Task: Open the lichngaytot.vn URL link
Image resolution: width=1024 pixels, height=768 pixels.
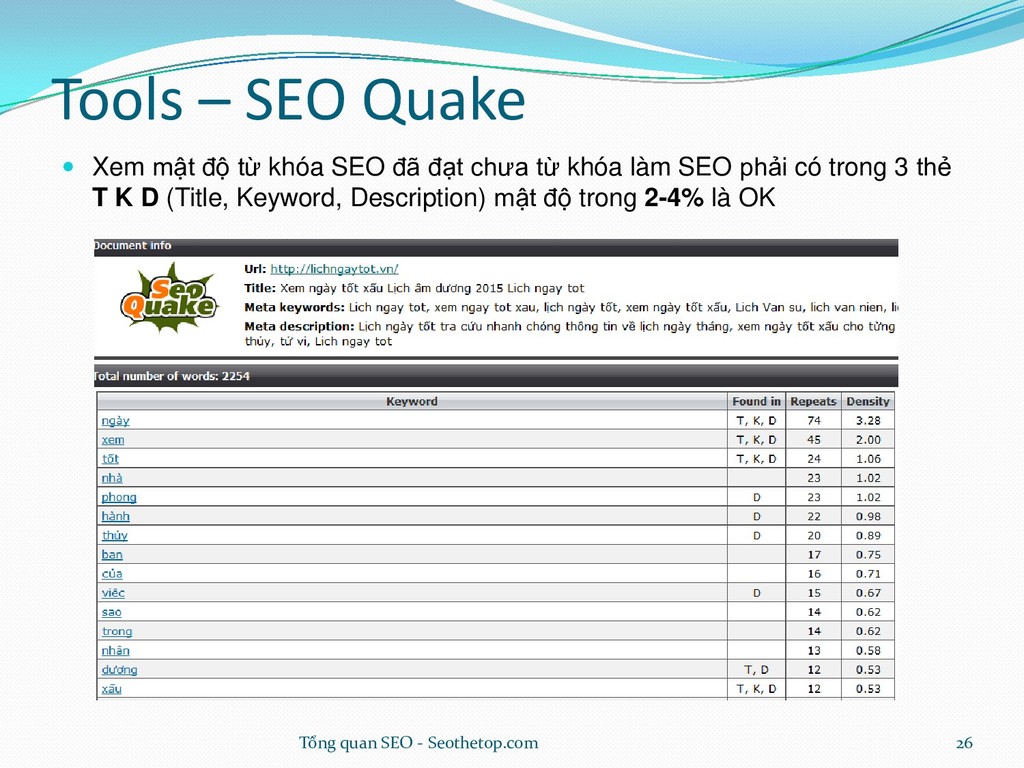Action: [334, 269]
